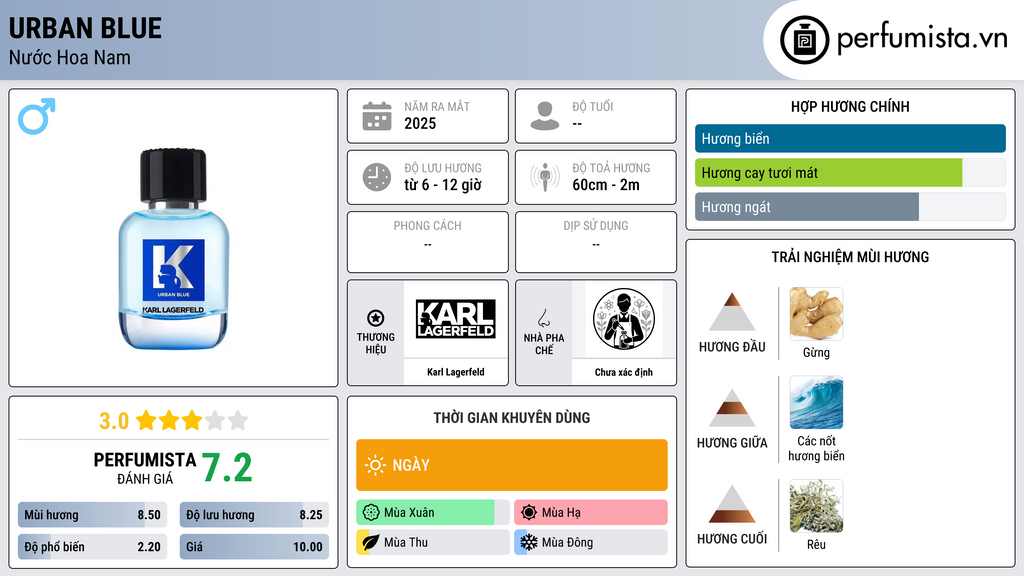The image size is (1024, 576).
Task: Open the Gừng ginger note image
Action: tap(816, 313)
